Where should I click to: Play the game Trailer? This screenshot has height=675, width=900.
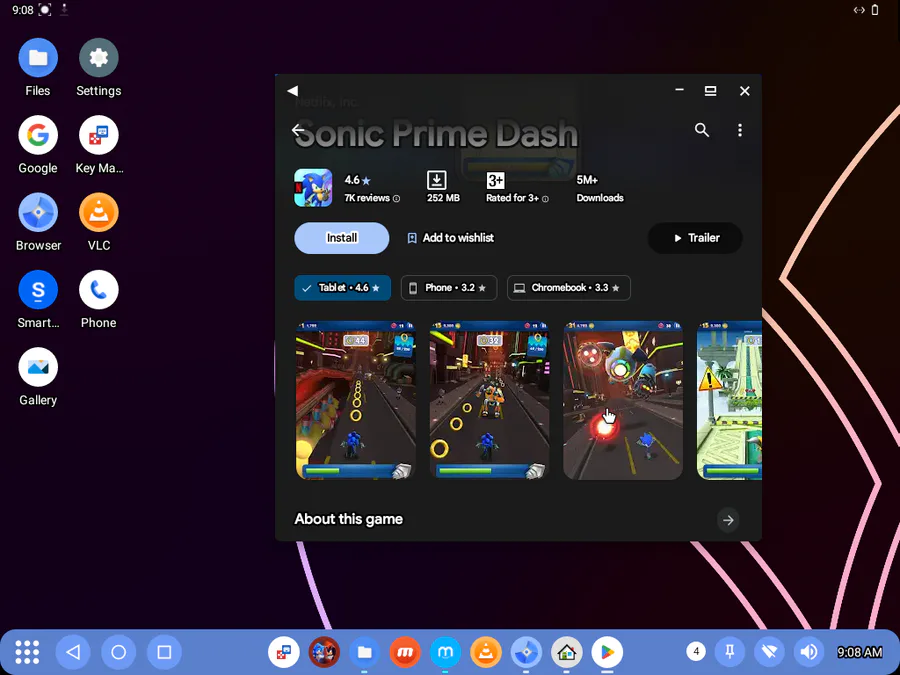point(695,238)
